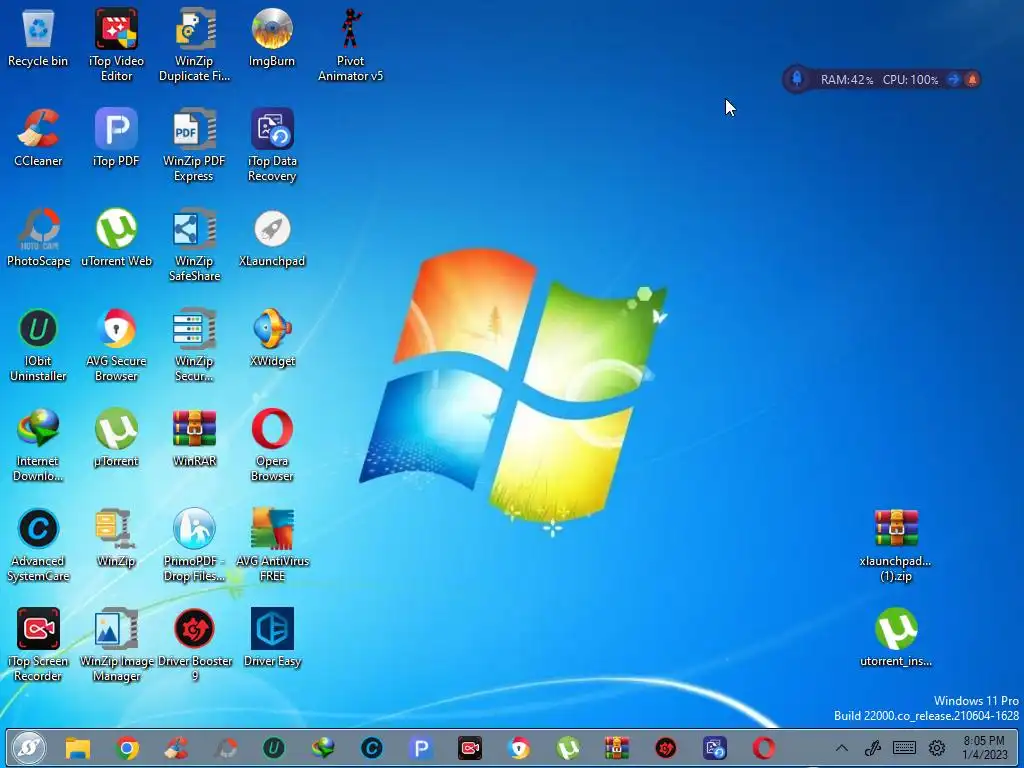Launch the Driver Easy desktop shortcut
Image resolution: width=1024 pixels, height=768 pixels.
click(x=272, y=638)
